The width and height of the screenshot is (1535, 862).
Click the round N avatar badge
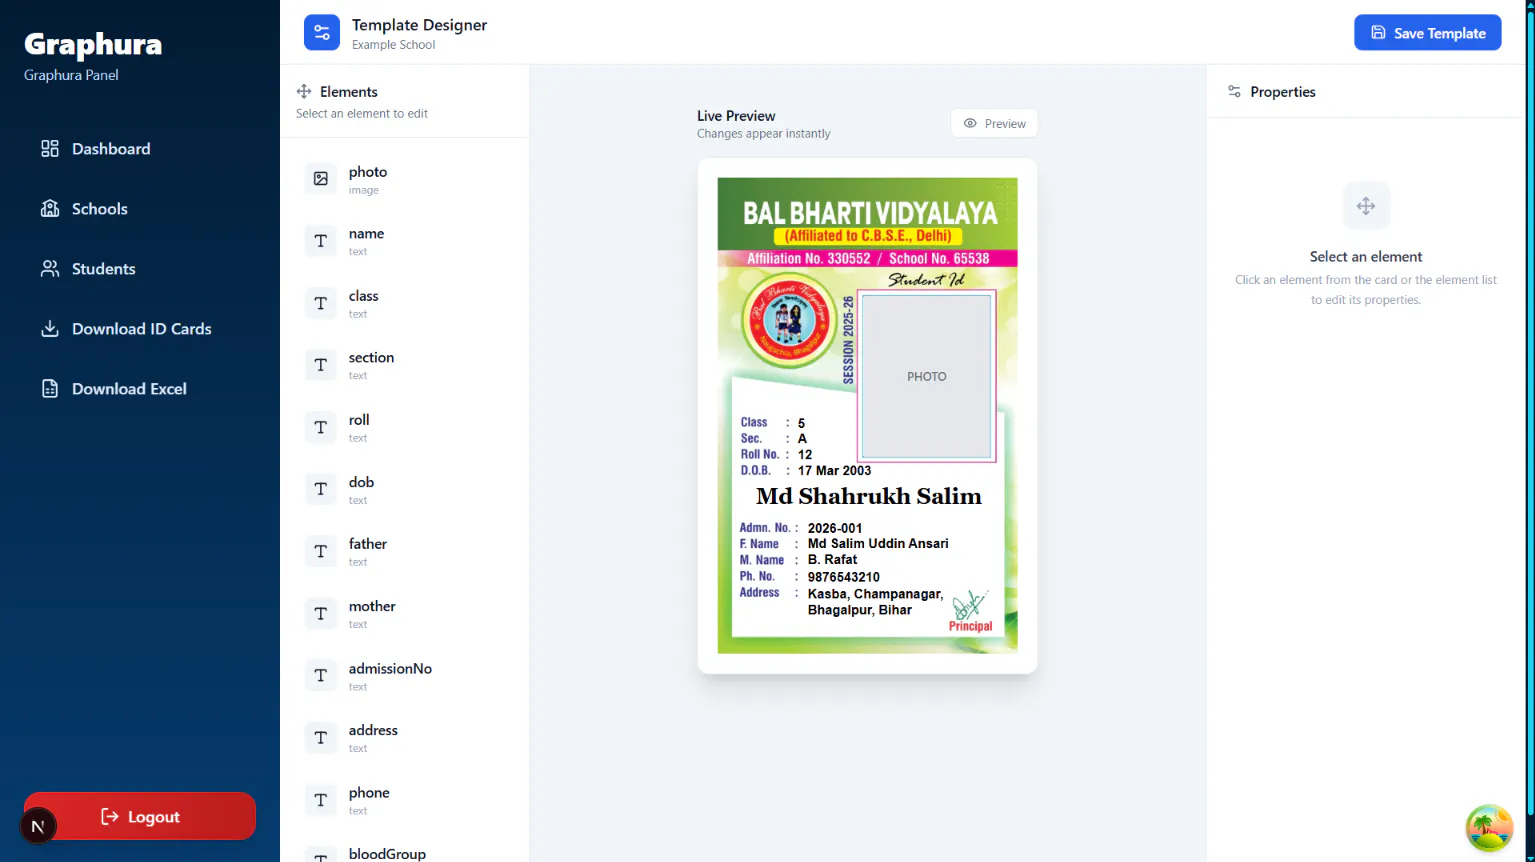[38, 826]
